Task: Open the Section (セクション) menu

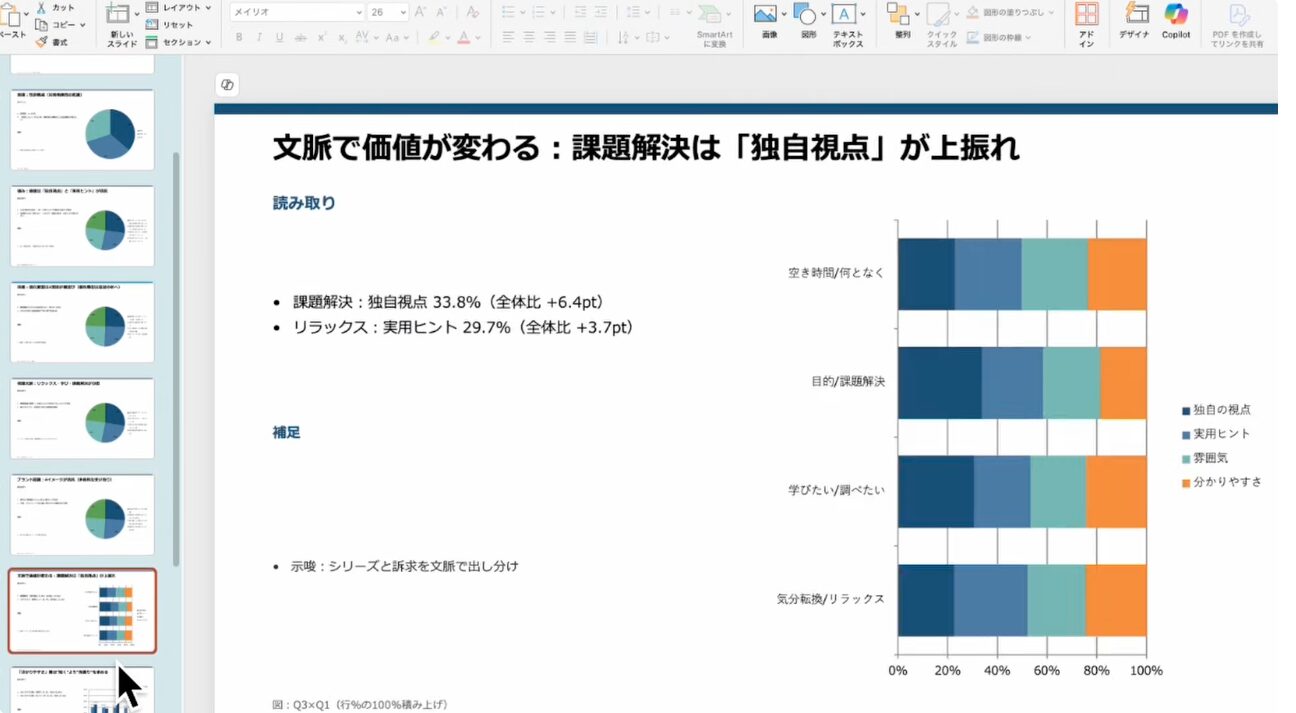Action: (179, 42)
